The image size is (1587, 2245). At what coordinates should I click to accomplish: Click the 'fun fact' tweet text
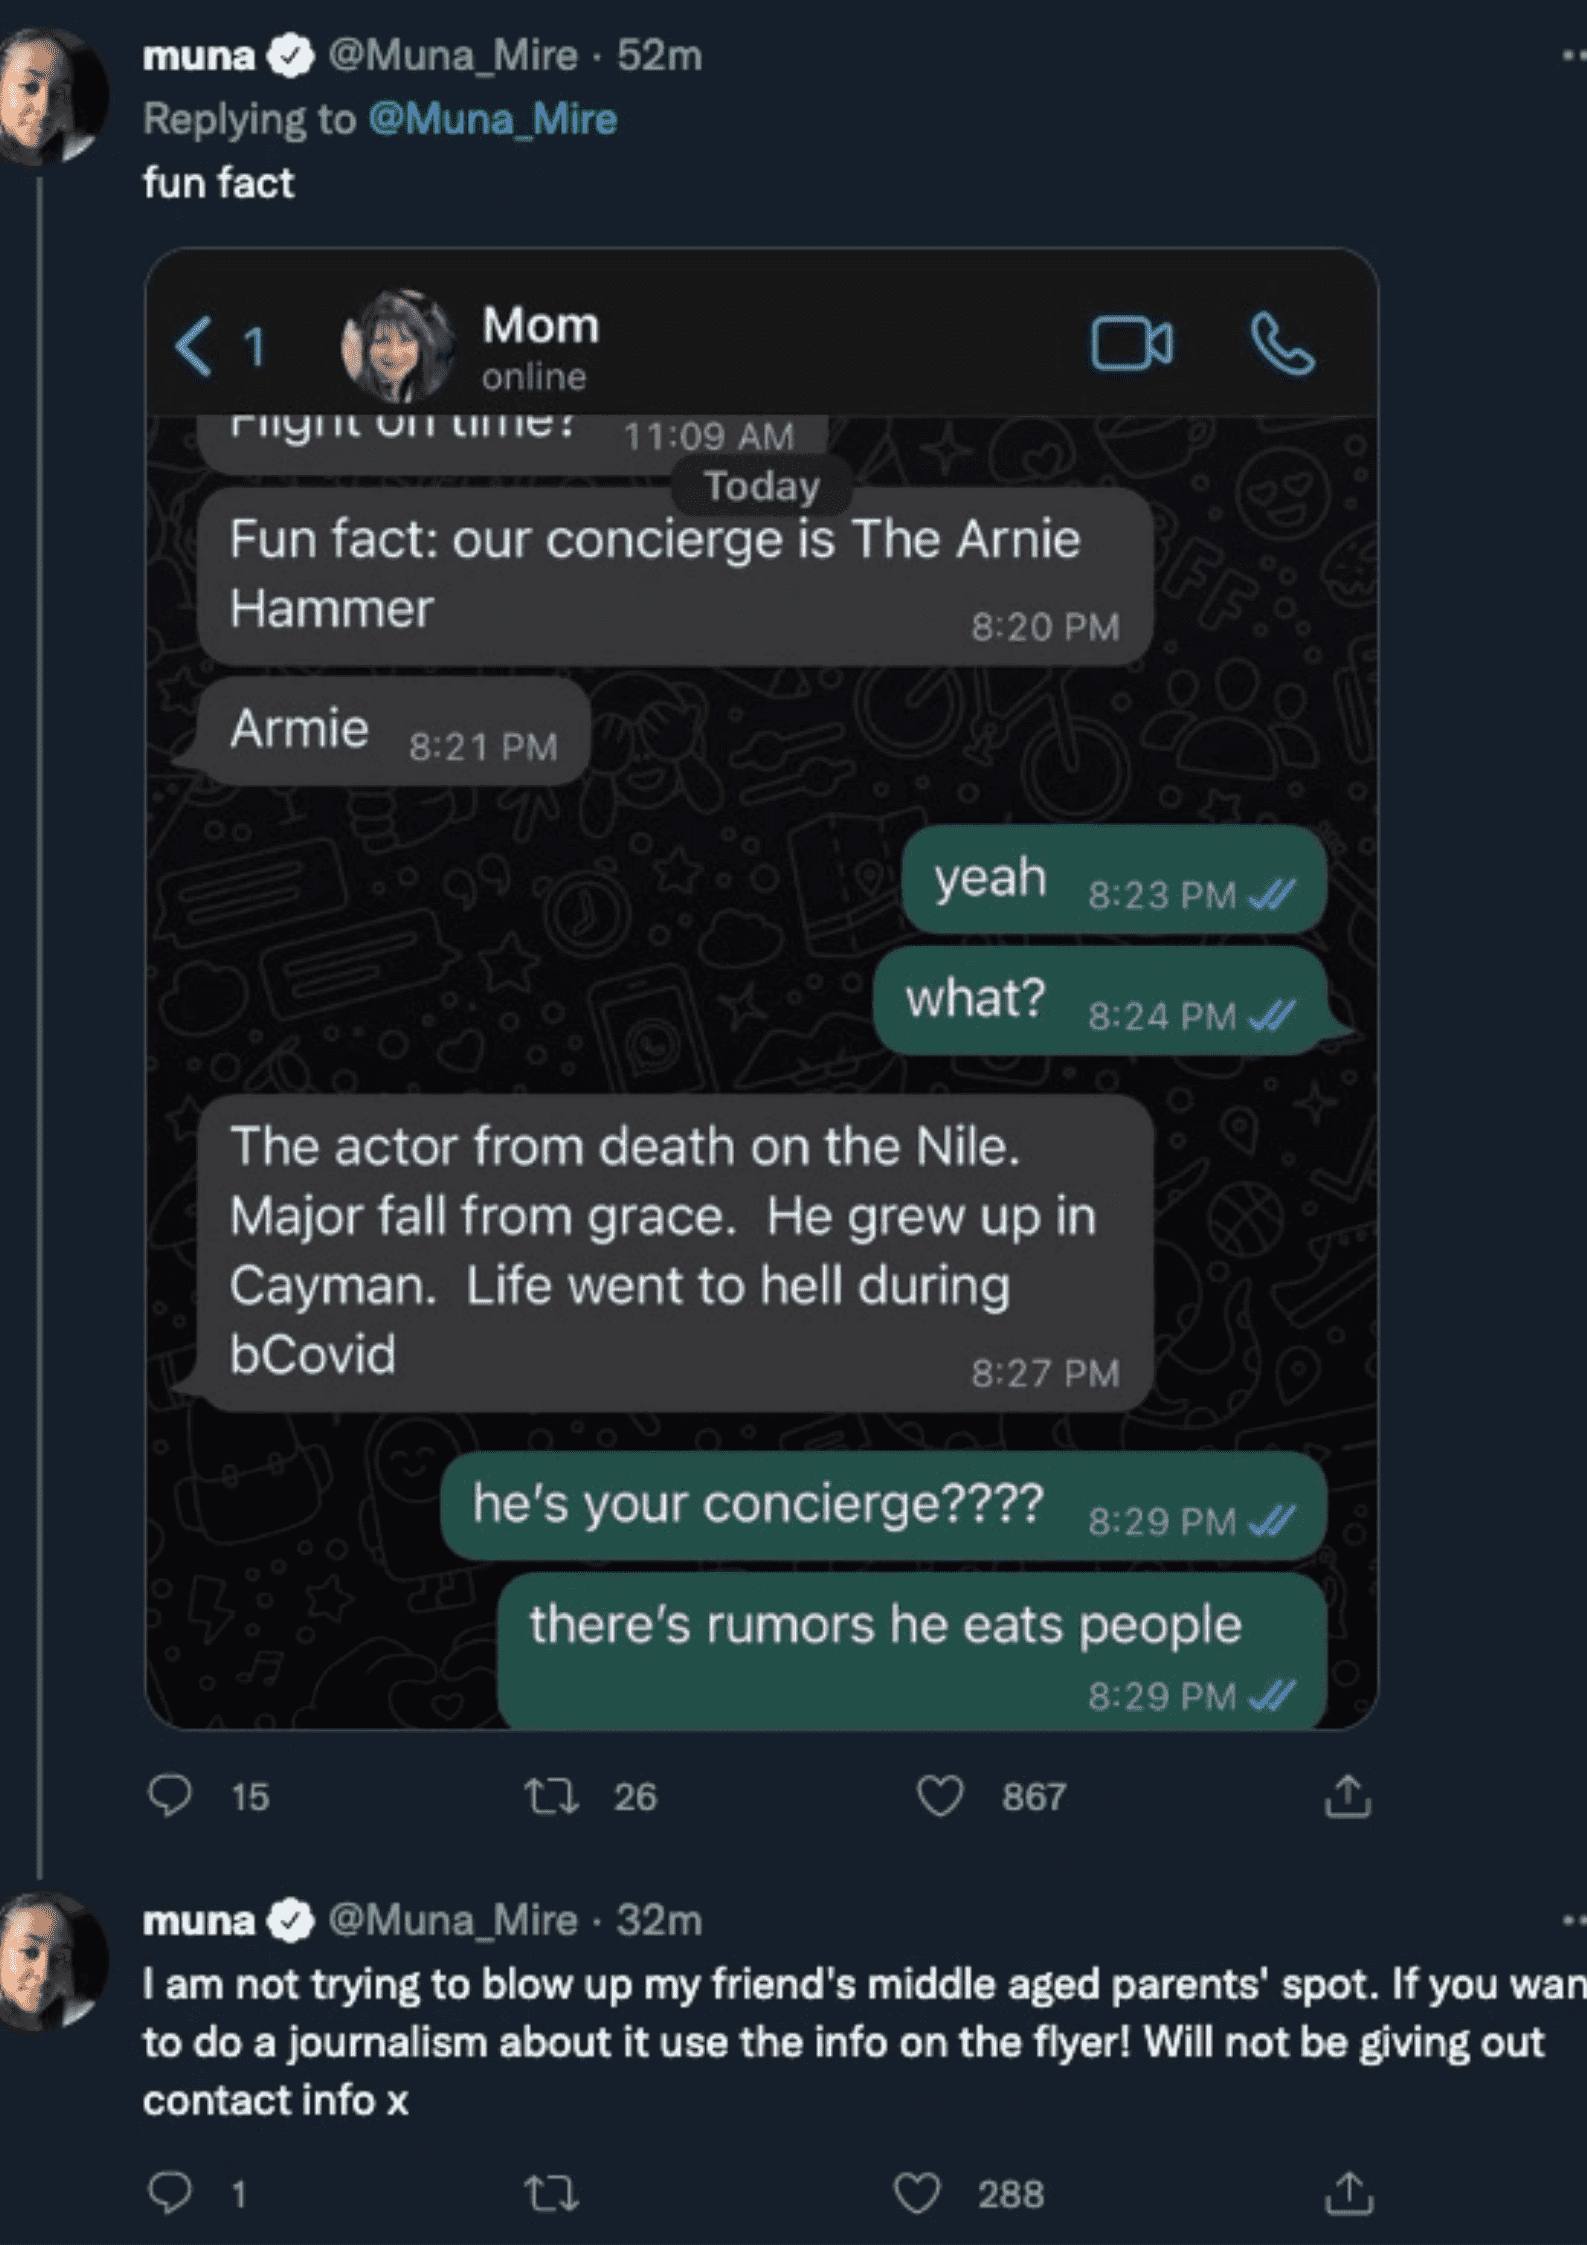(x=218, y=183)
